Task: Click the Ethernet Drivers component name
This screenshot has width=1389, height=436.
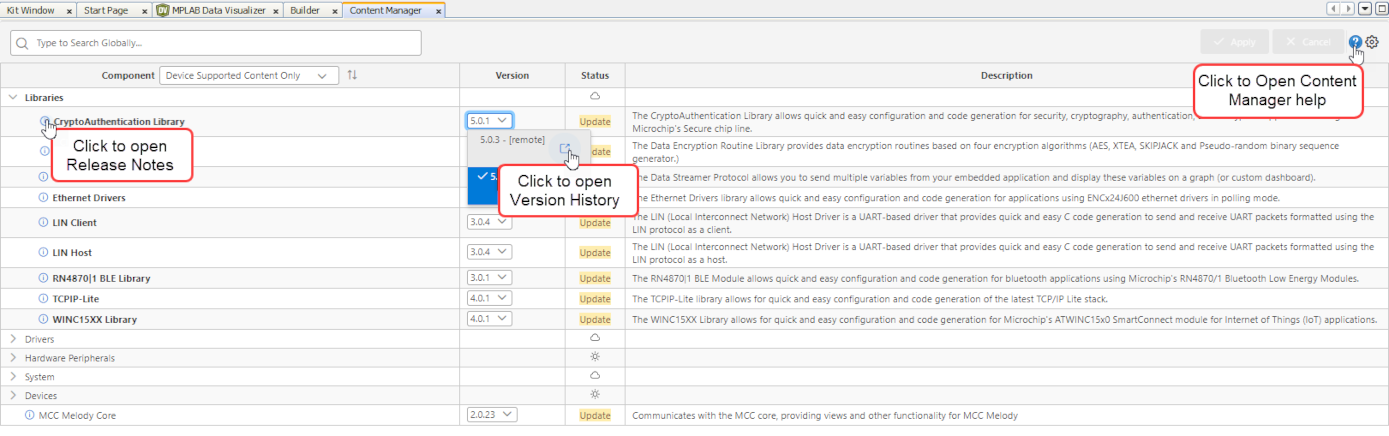Action: pyautogui.click(x=89, y=198)
